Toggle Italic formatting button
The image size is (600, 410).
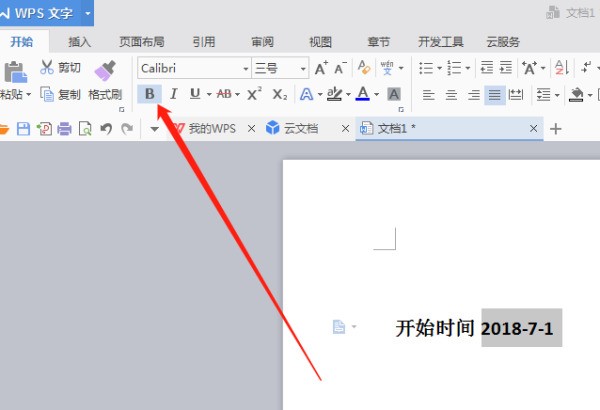coord(174,94)
